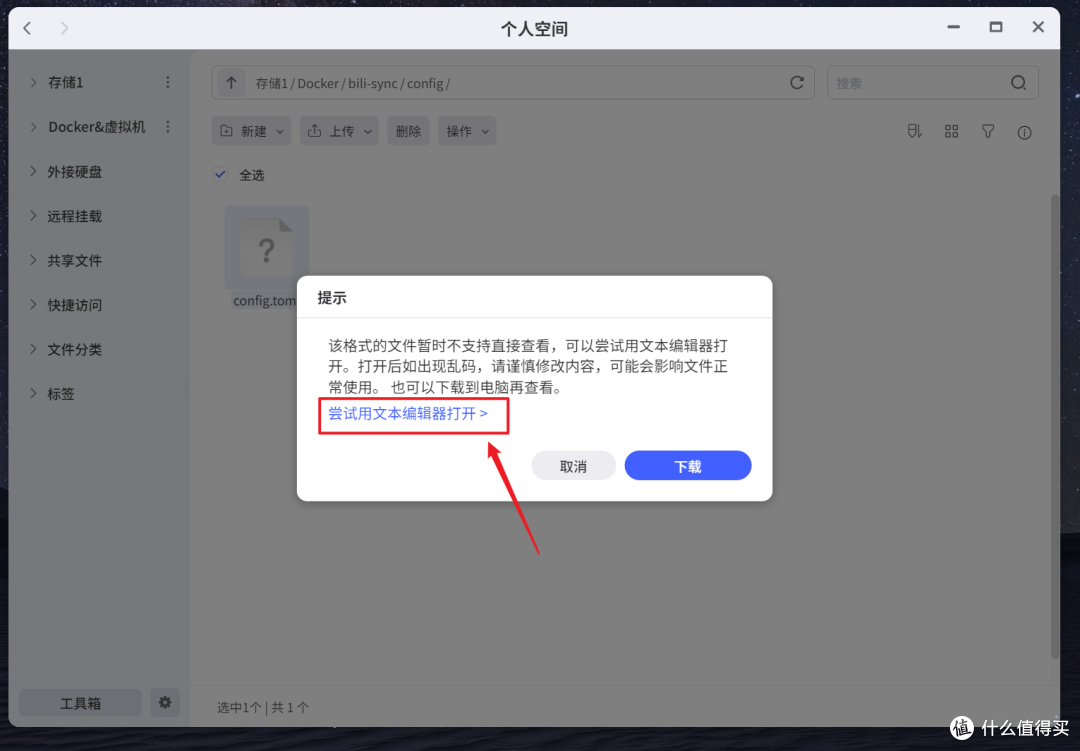This screenshot has height=751, width=1080.
Task: Select the 快捷访问 sidebar label
Action: coord(74,305)
